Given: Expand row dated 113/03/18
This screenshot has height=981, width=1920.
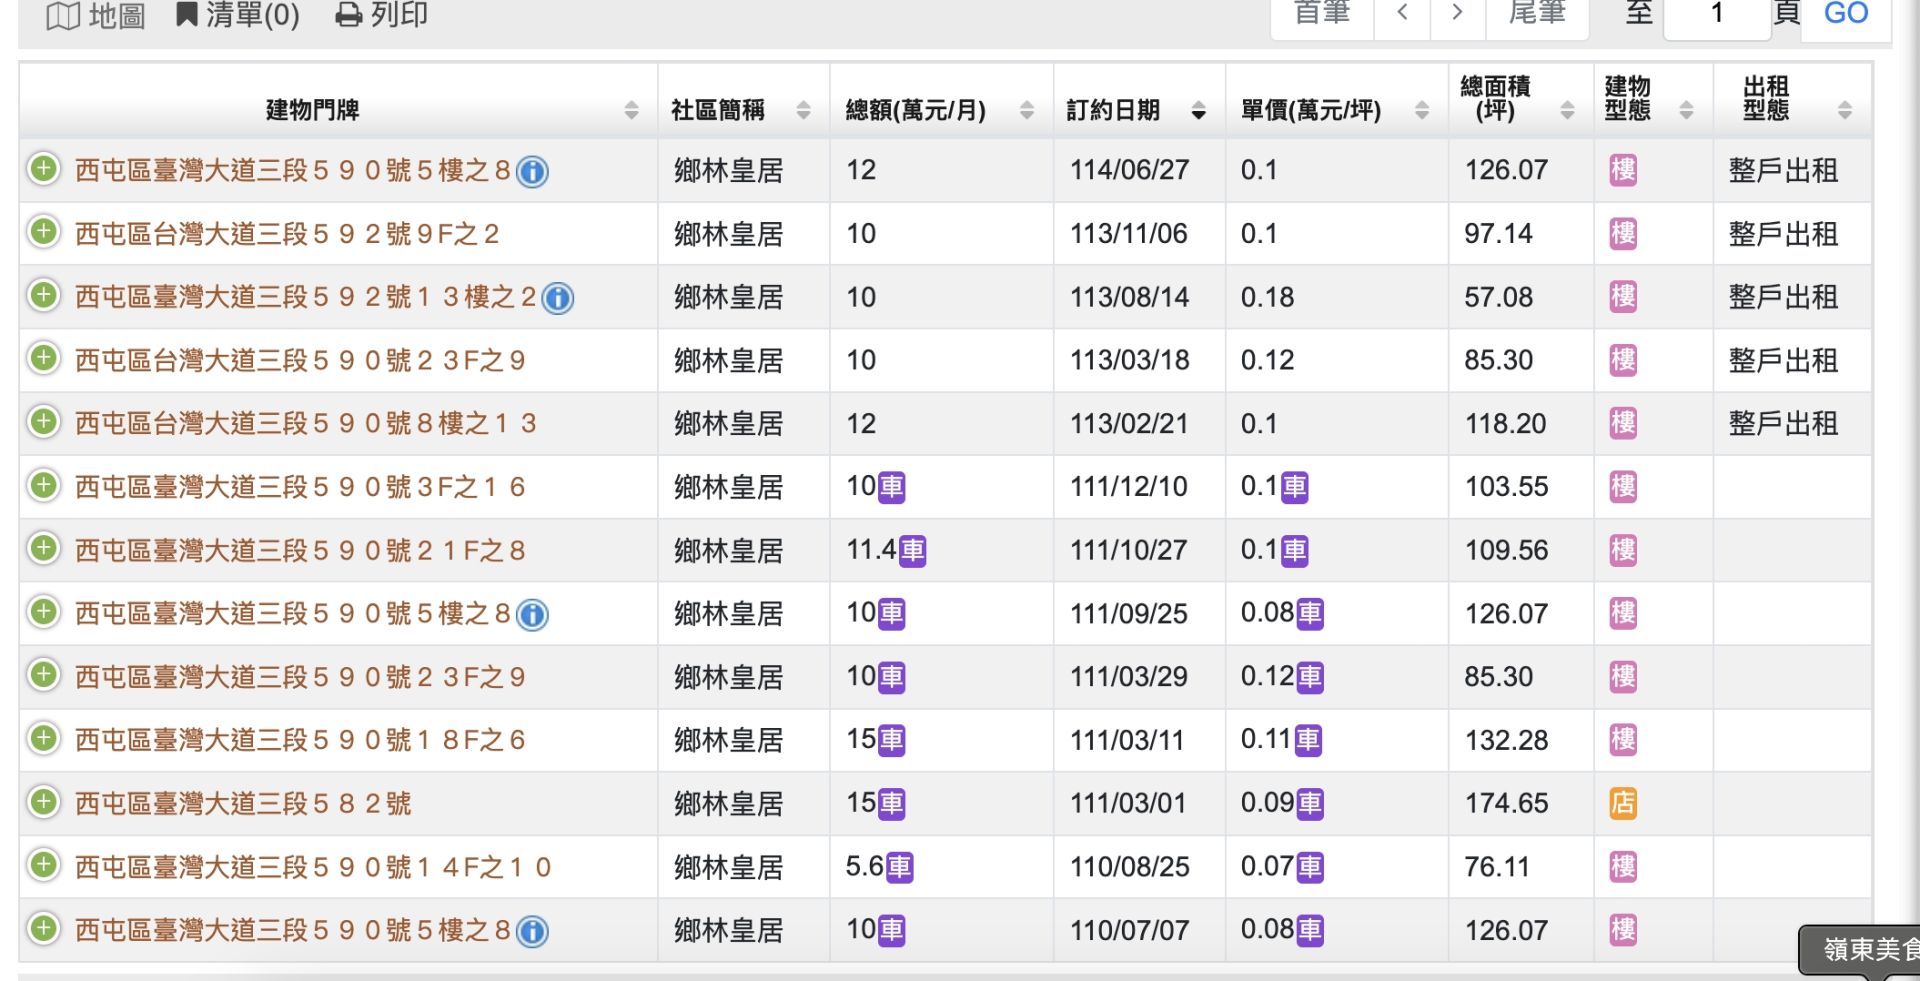Looking at the screenshot, I should point(43,358).
